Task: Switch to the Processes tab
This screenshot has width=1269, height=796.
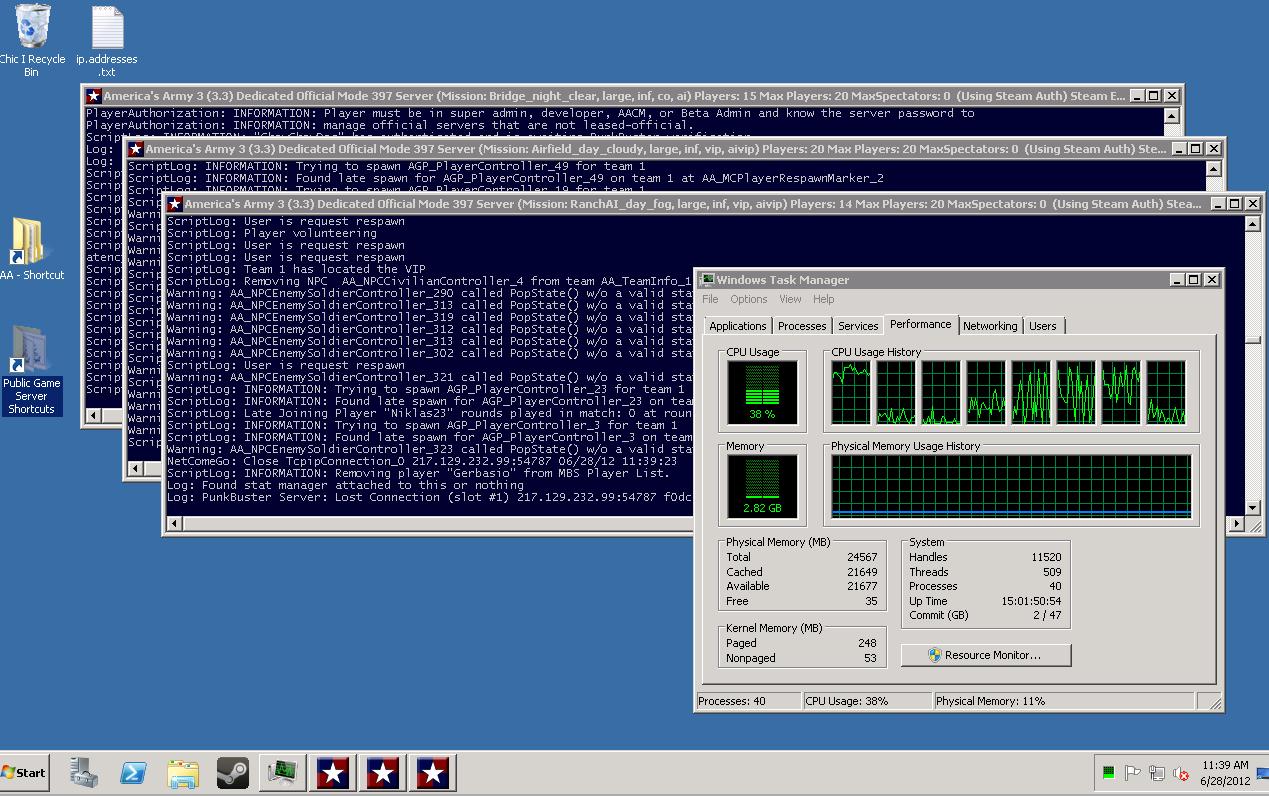Action: point(801,326)
